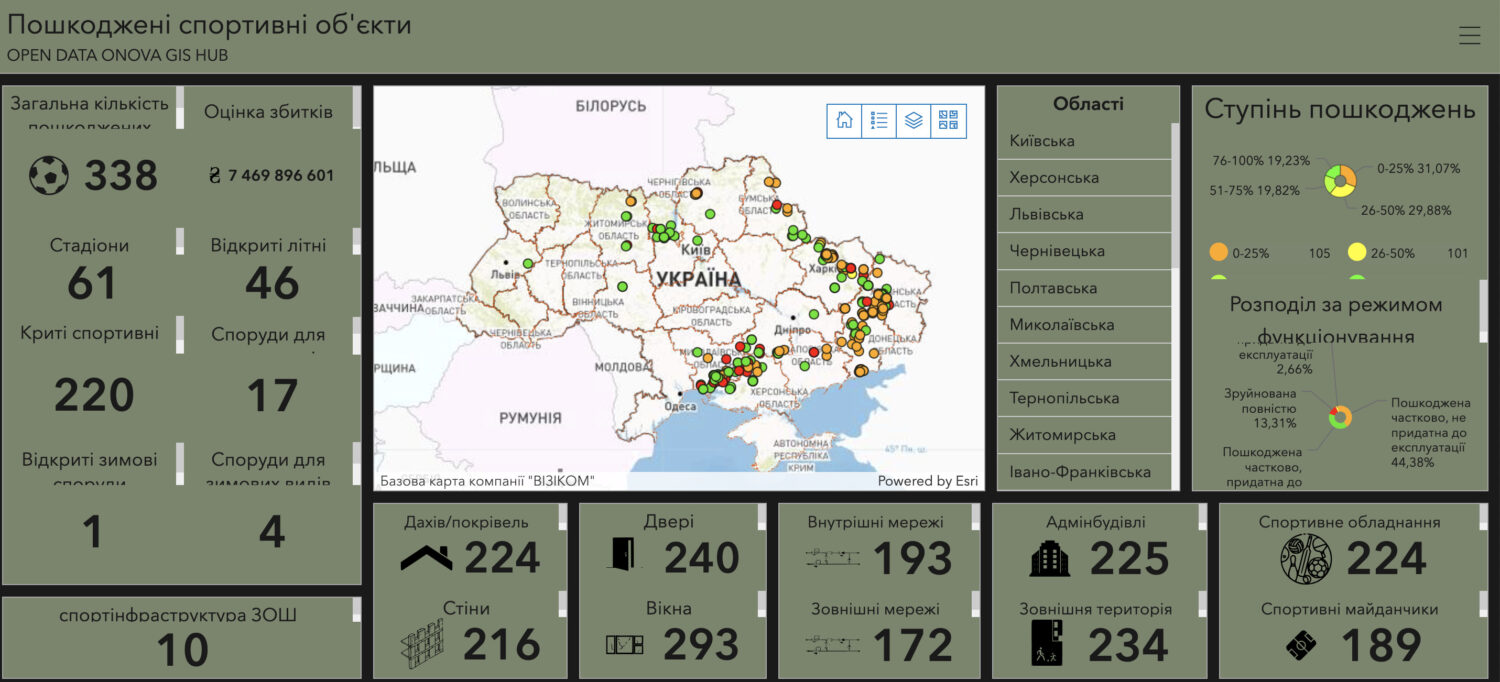Click the Одеса city label on the map

[x=680, y=406]
